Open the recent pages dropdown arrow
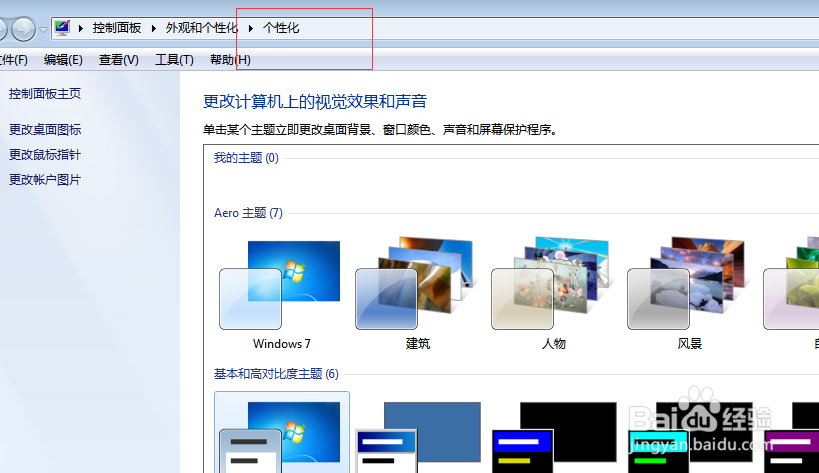819x473 pixels. click(x=44, y=30)
